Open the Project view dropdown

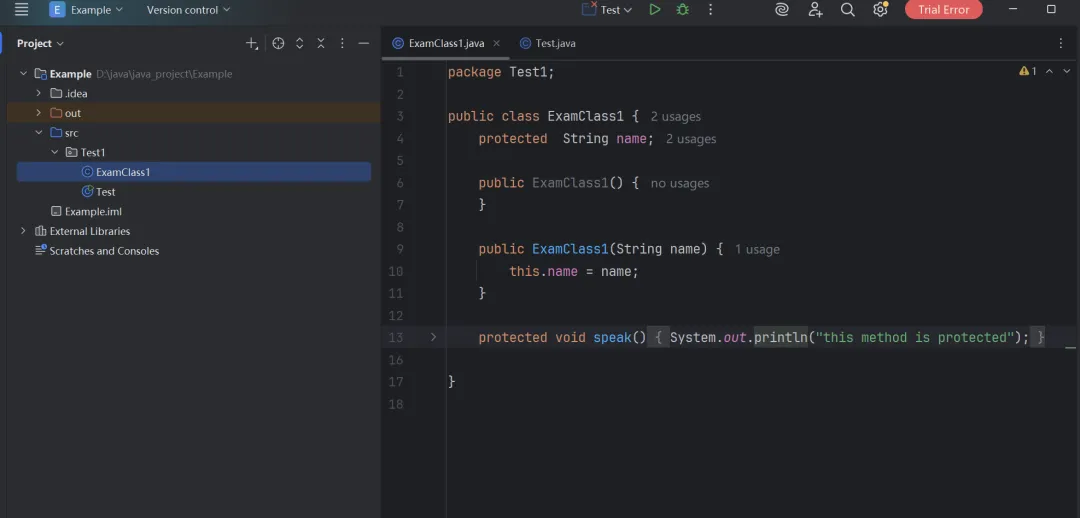pos(40,43)
